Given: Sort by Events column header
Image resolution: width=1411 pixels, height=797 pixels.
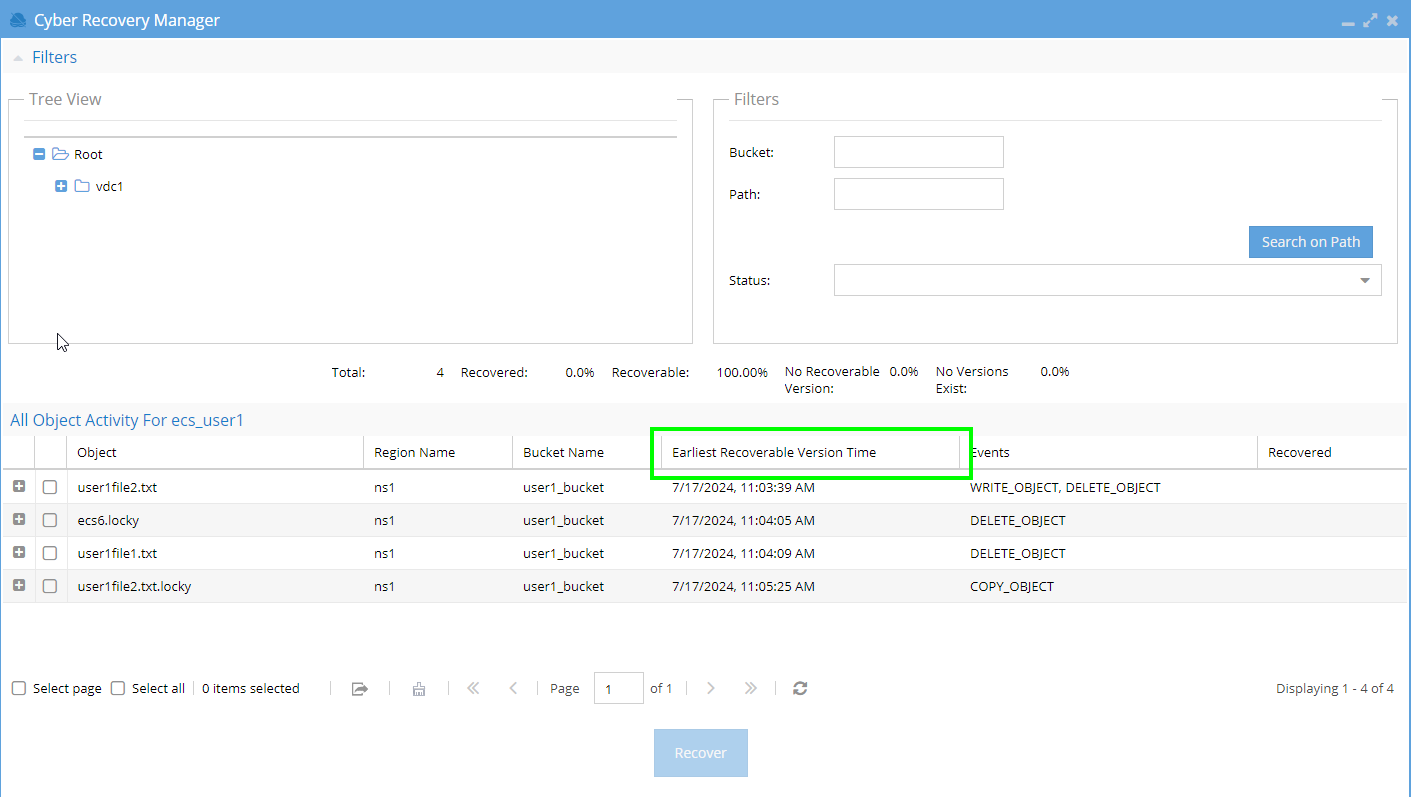Looking at the screenshot, I should coord(1108,452).
